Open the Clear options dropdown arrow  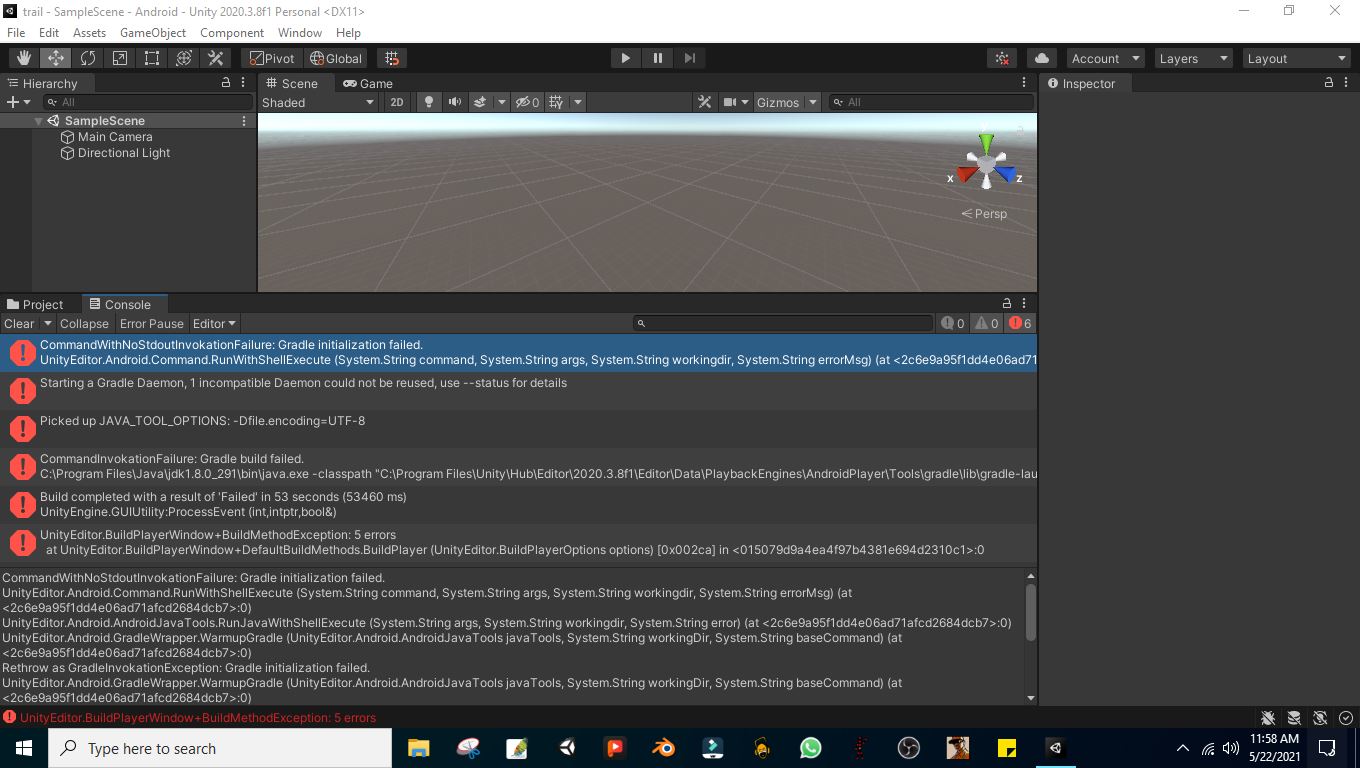[x=47, y=323]
